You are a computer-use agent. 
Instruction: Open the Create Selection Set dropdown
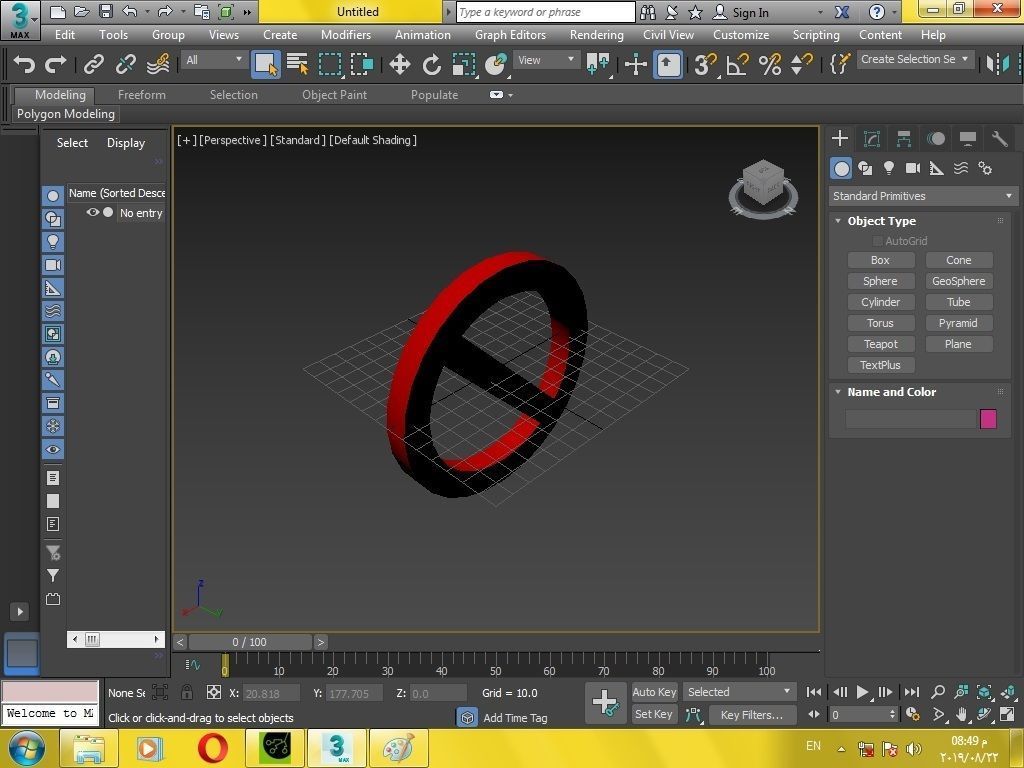coord(916,59)
